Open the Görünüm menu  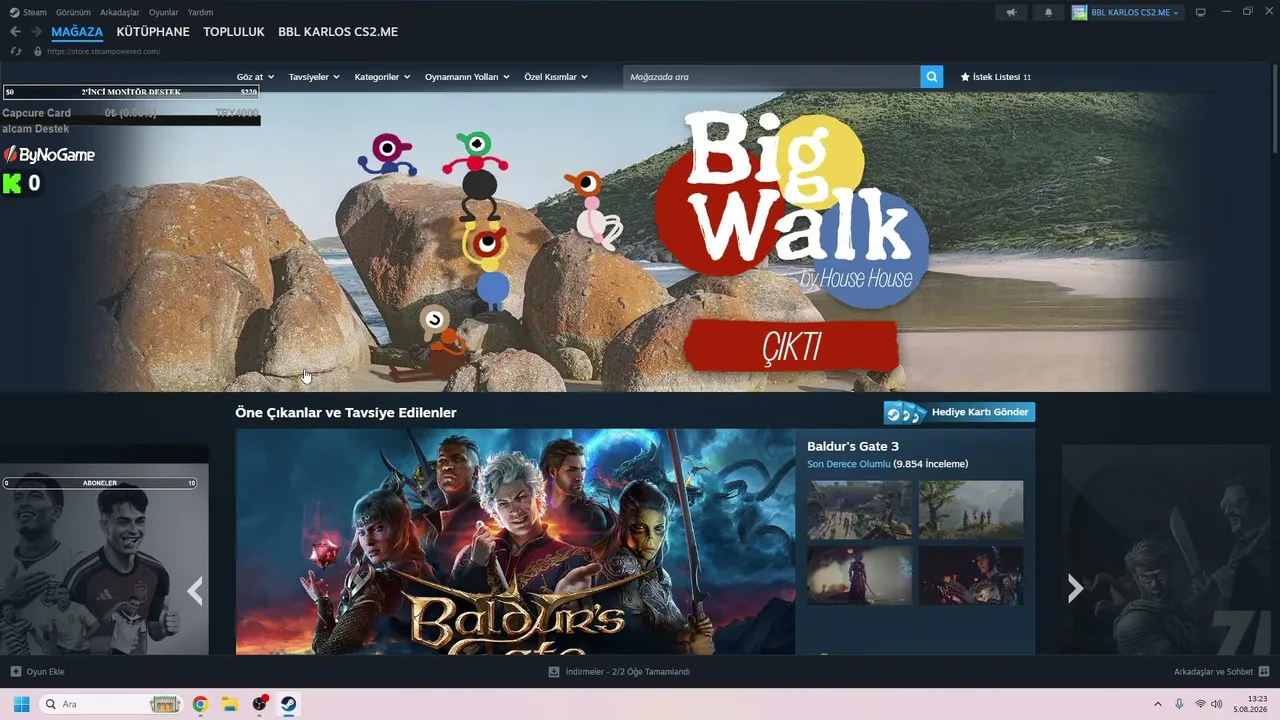click(x=73, y=12)
